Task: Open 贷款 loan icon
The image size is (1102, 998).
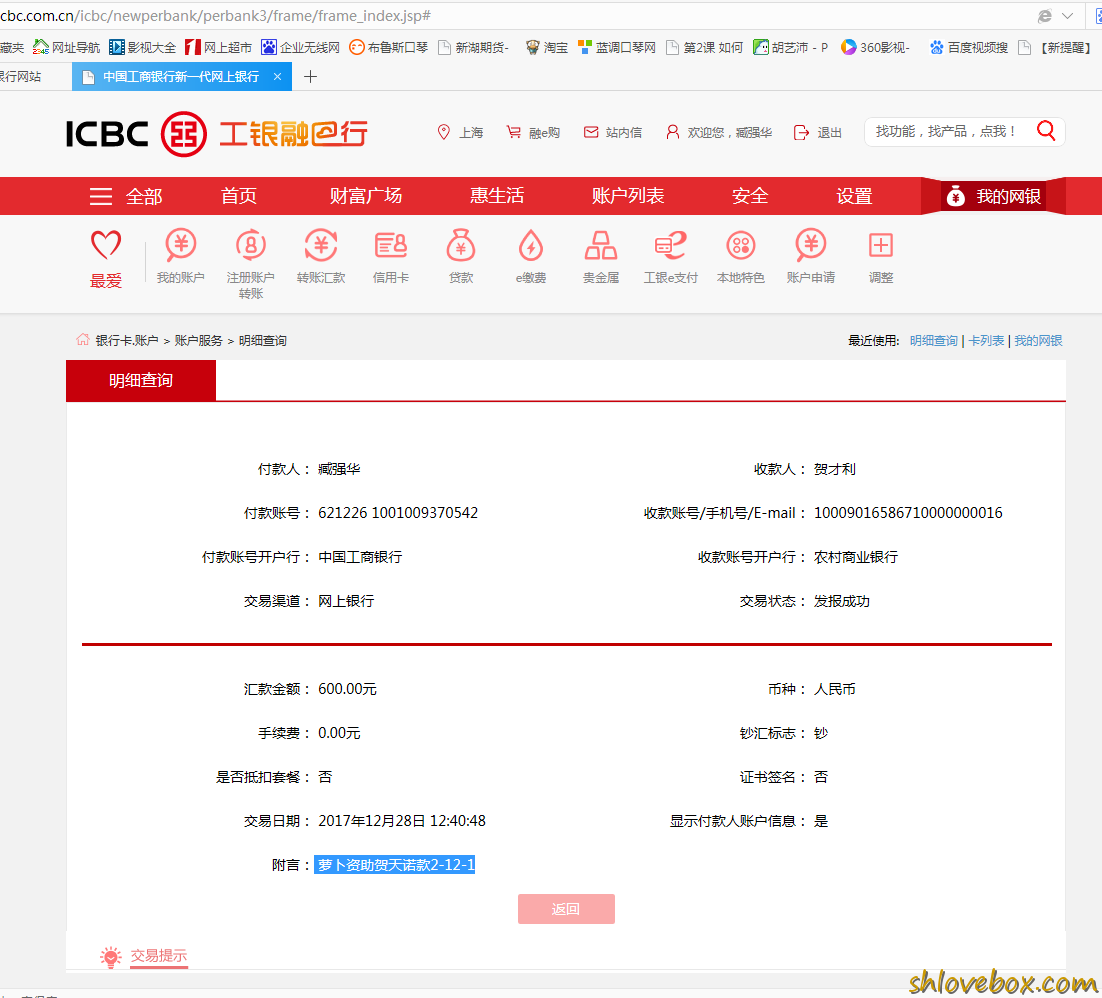Action: click(461, 245)
